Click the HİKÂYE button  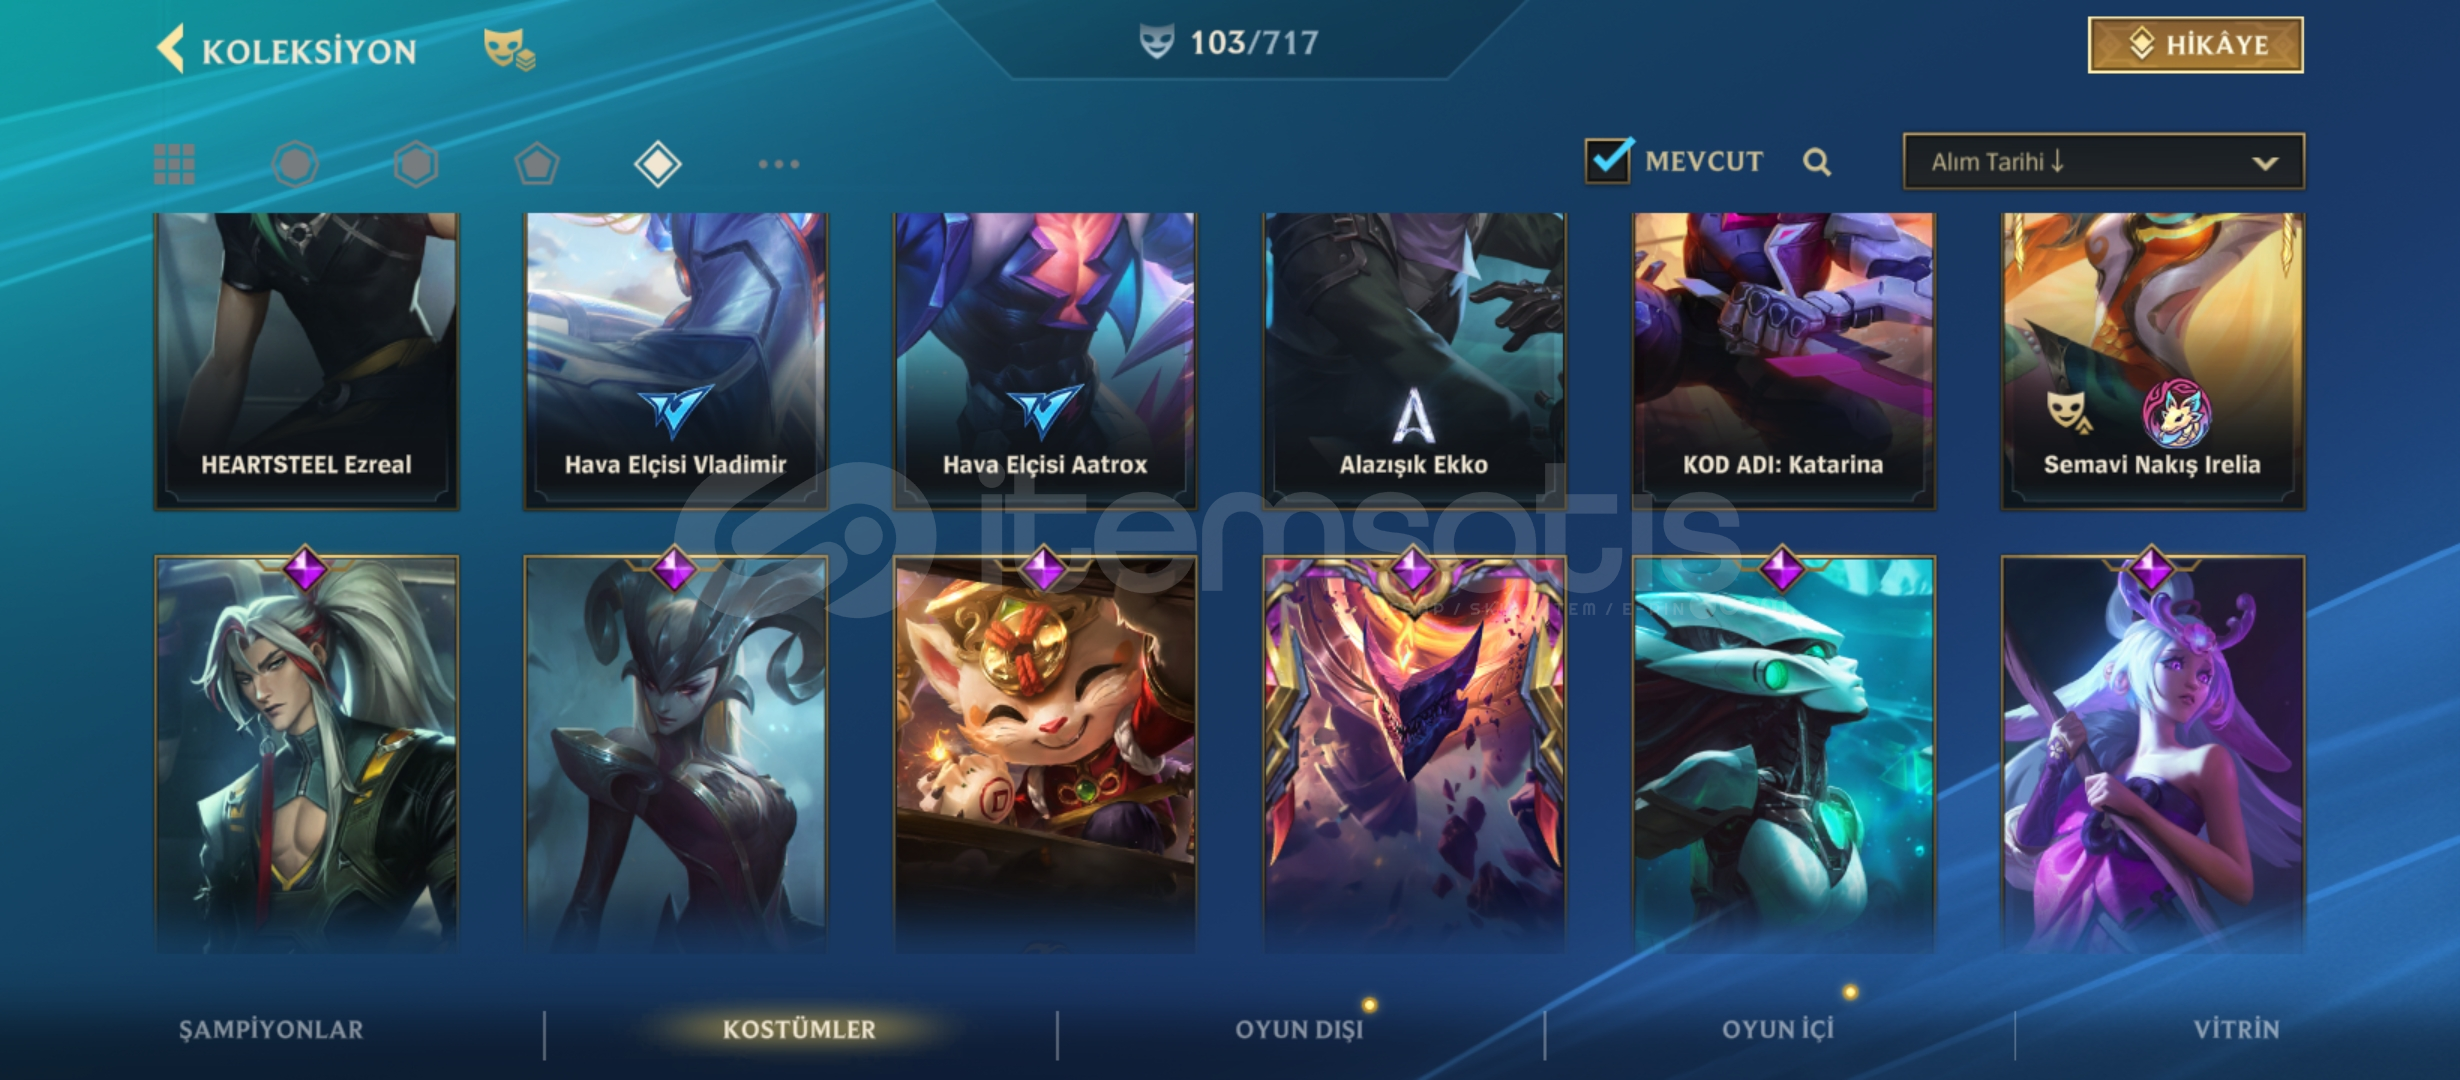pyautogui.click(x=2196, y=45)
